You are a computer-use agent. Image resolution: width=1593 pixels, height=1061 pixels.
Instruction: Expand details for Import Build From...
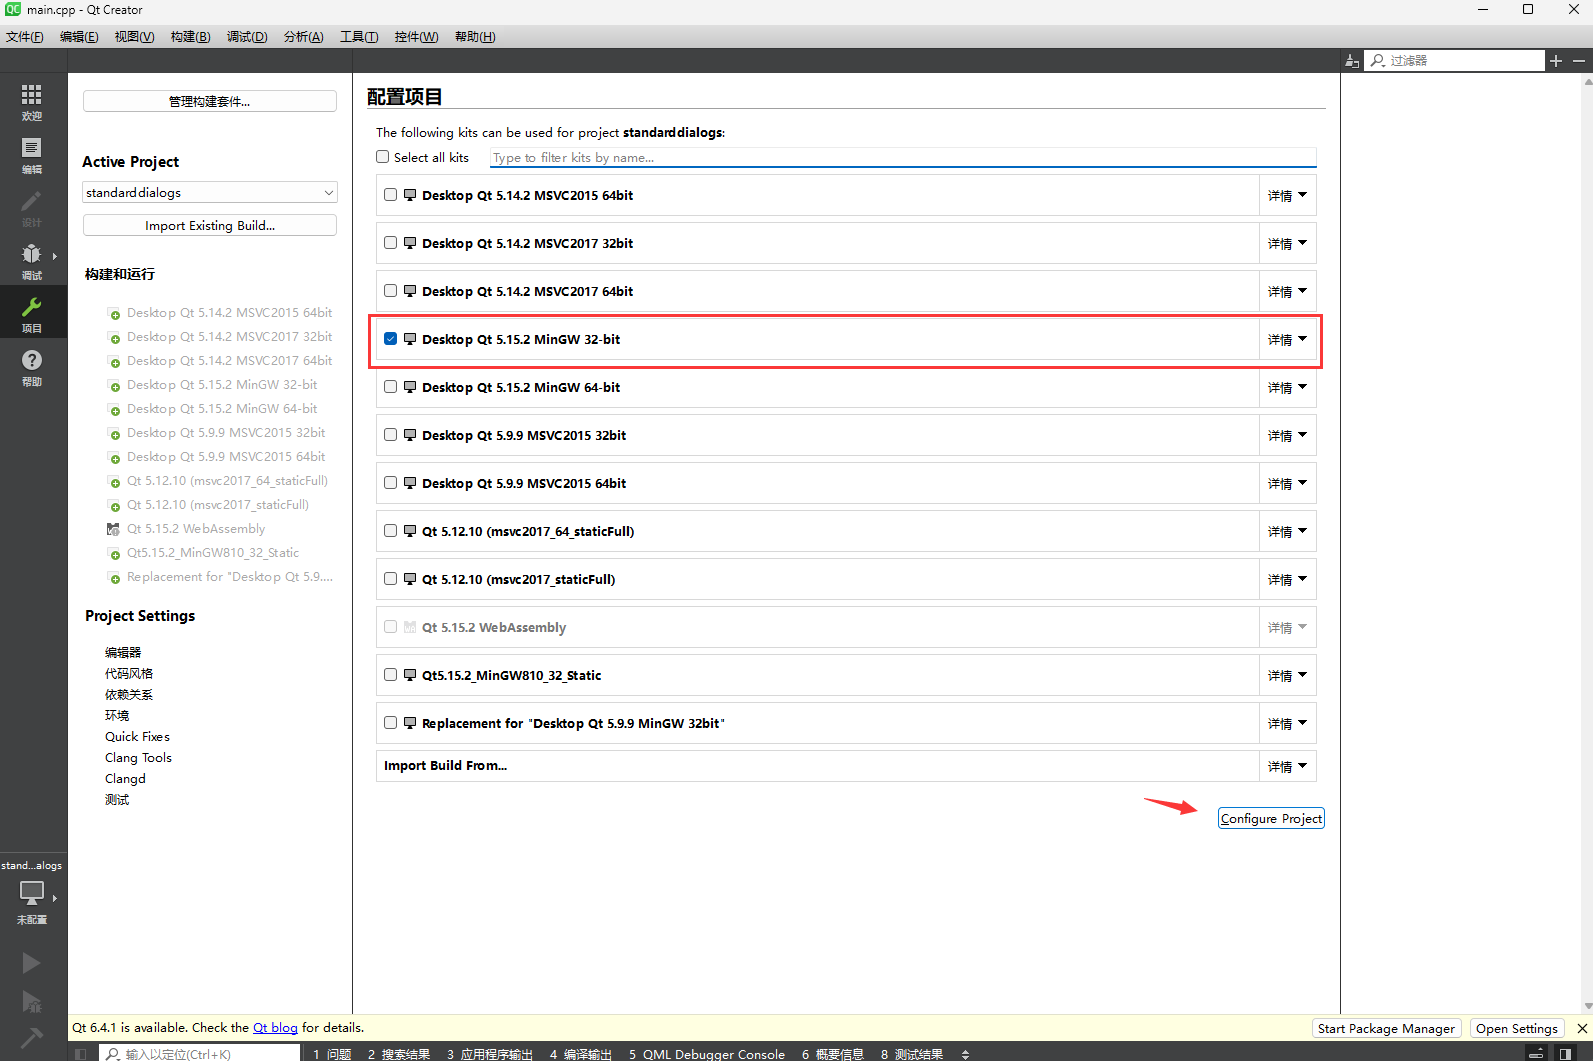(1287, 766)
